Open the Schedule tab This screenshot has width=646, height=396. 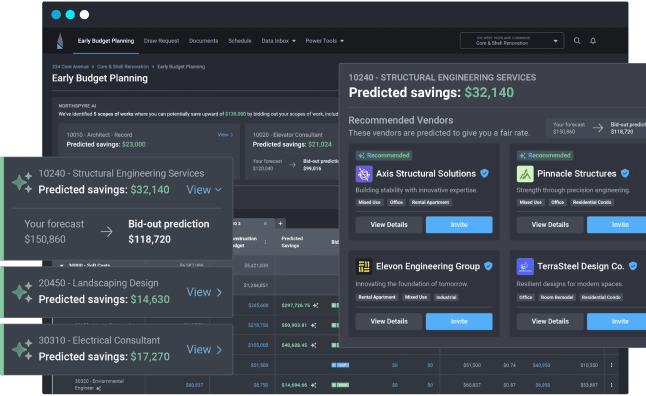[240, 41]
